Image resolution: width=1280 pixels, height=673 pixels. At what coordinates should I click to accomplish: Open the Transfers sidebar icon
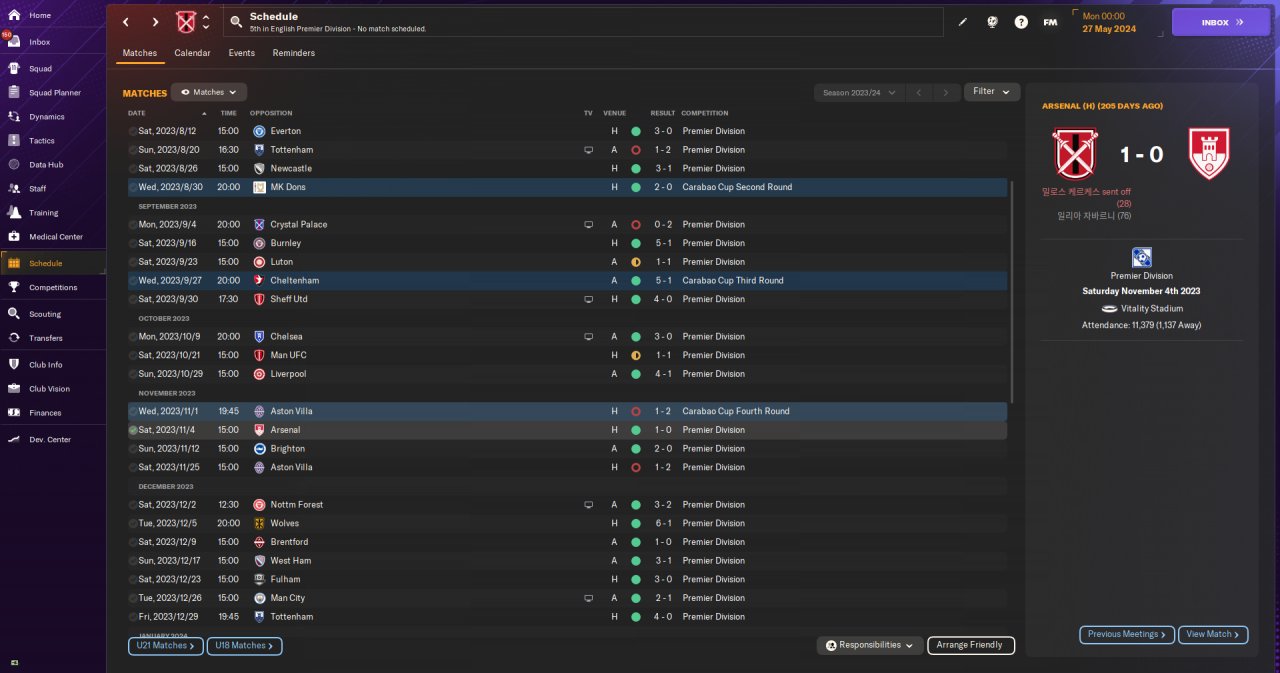click(14, 338)
